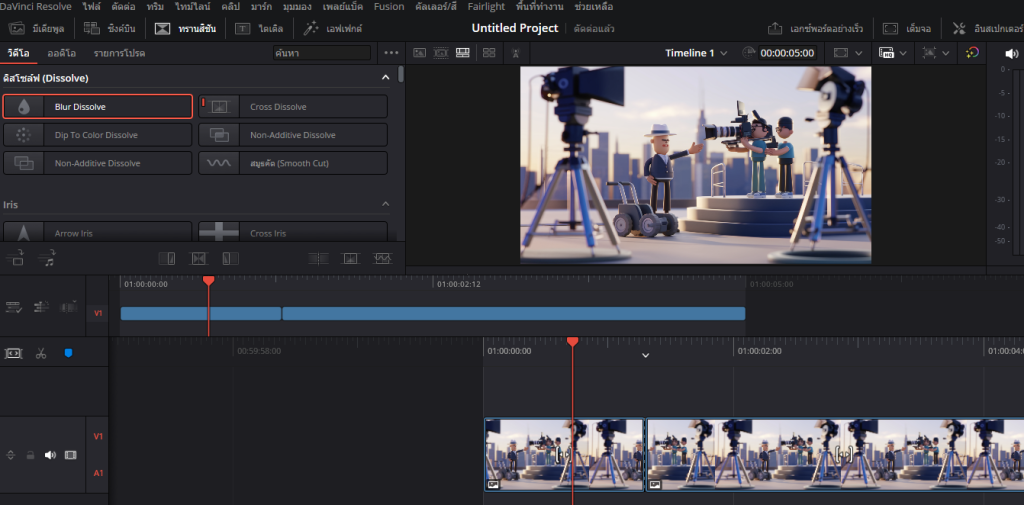Click the Dip To Color Dissolve icon

pos(25,135)
